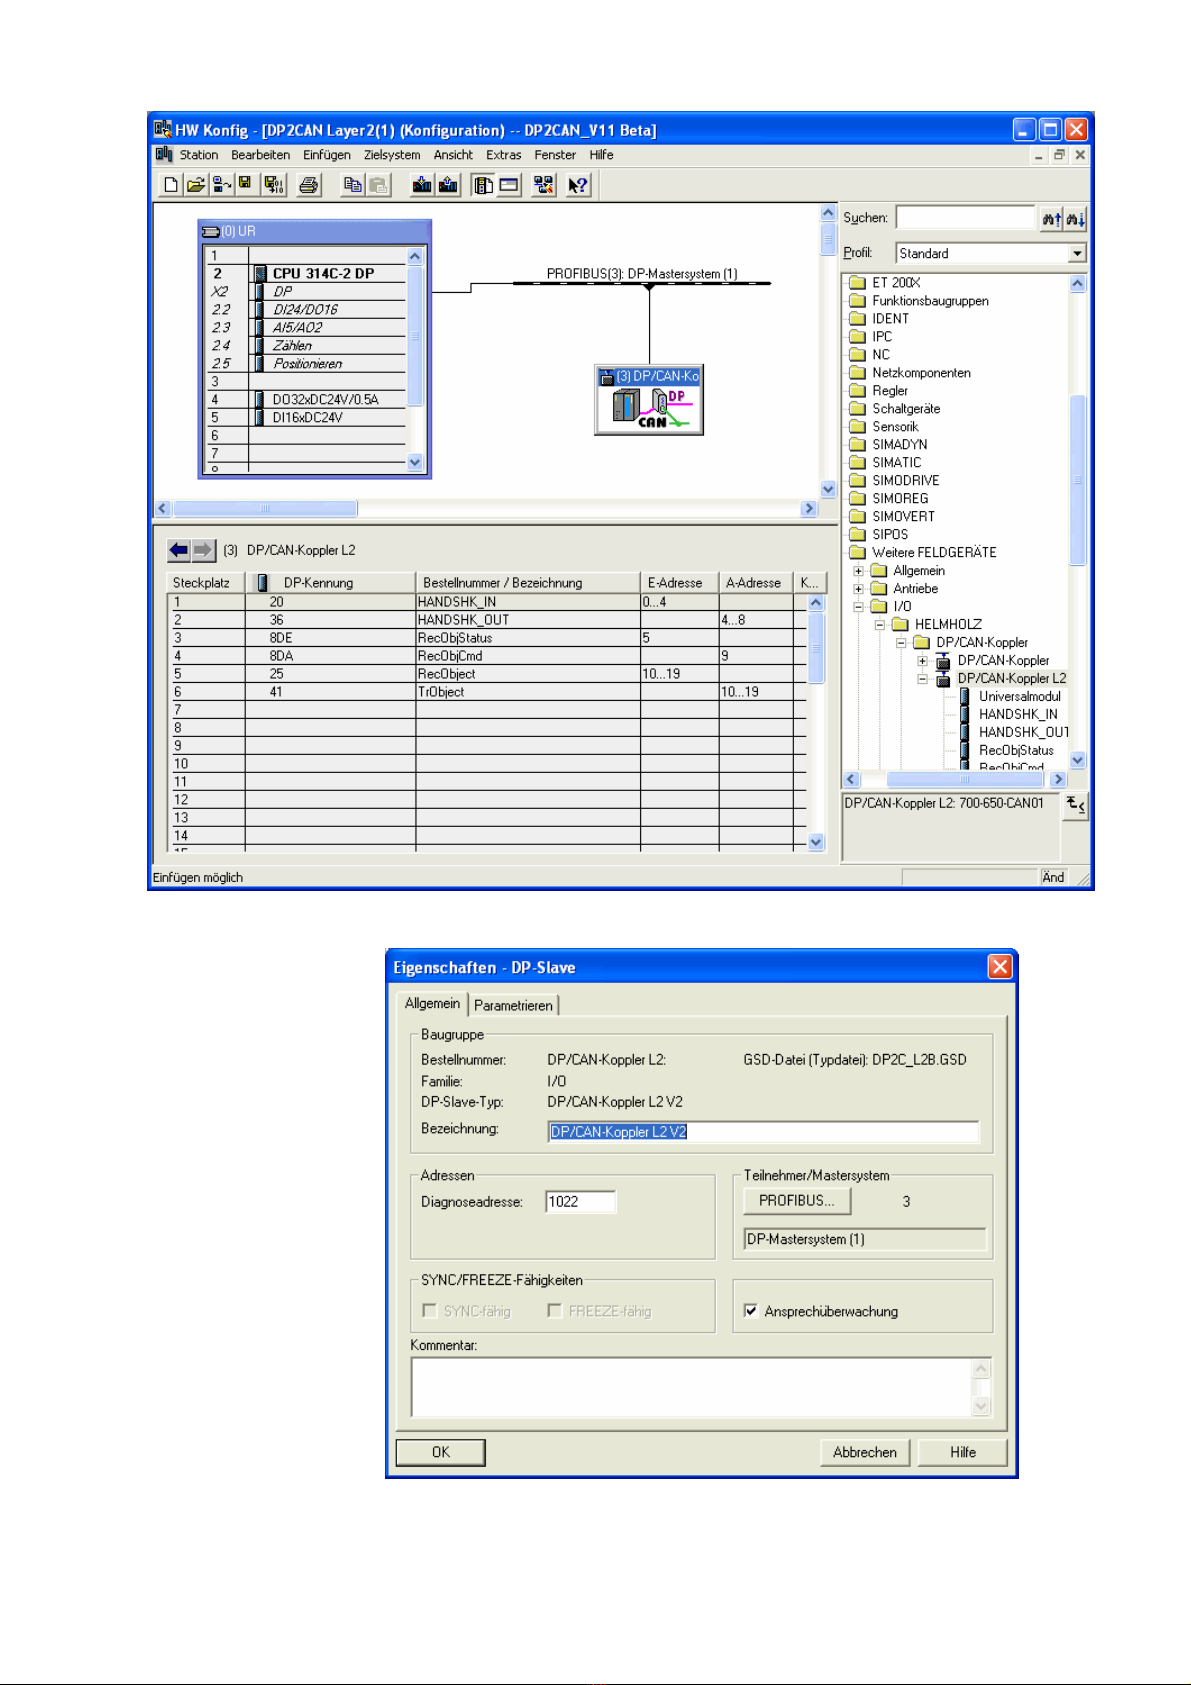Open the Zielsystem menu

(392, 155)
